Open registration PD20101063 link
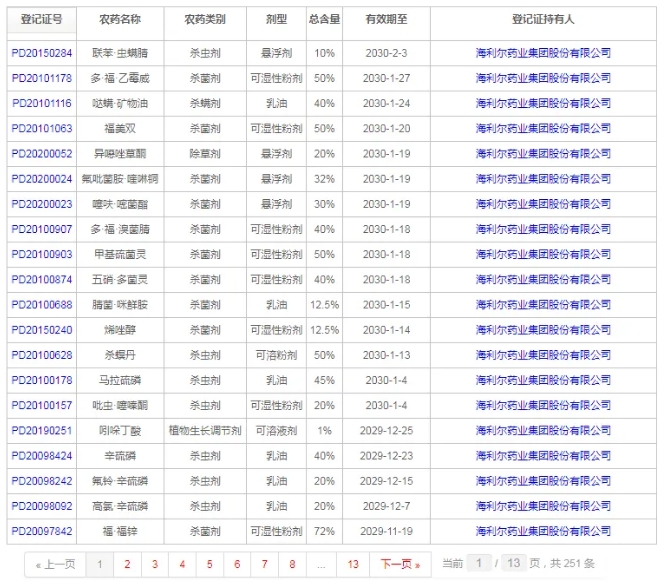This screenshot has height=586, width=670. pos(42,129)
